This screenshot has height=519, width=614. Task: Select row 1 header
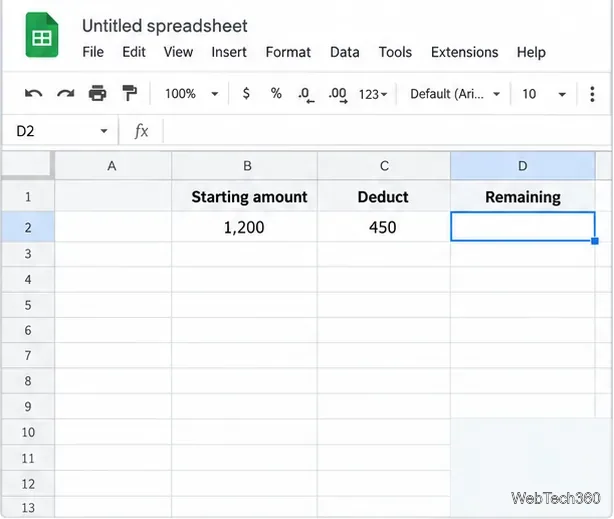tap(28, 196)
